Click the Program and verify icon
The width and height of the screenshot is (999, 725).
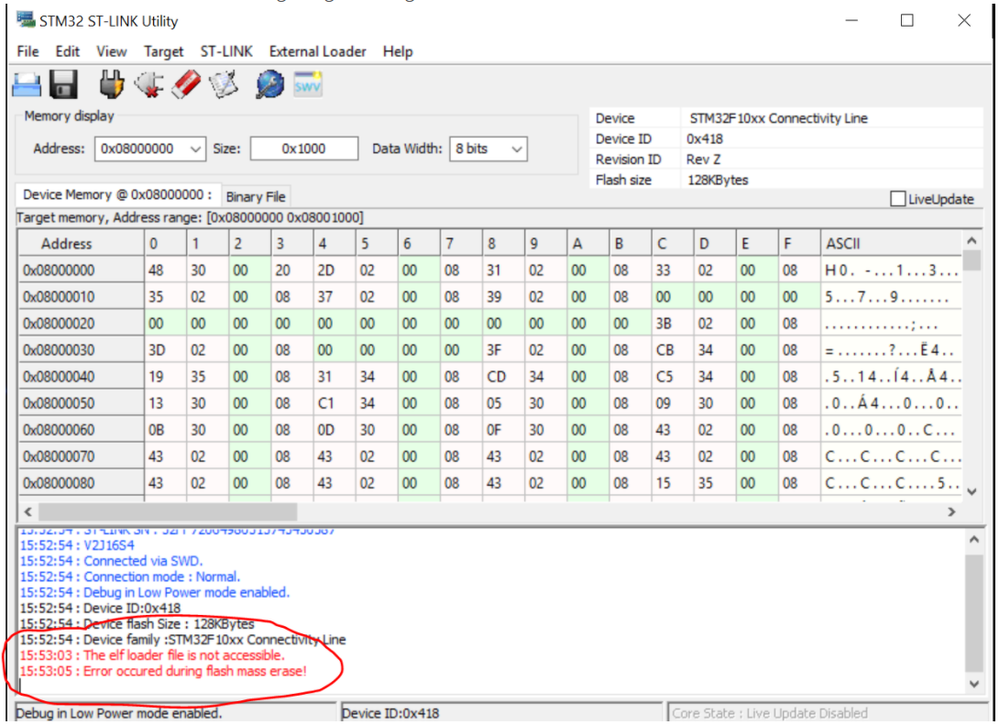point(224,84)
